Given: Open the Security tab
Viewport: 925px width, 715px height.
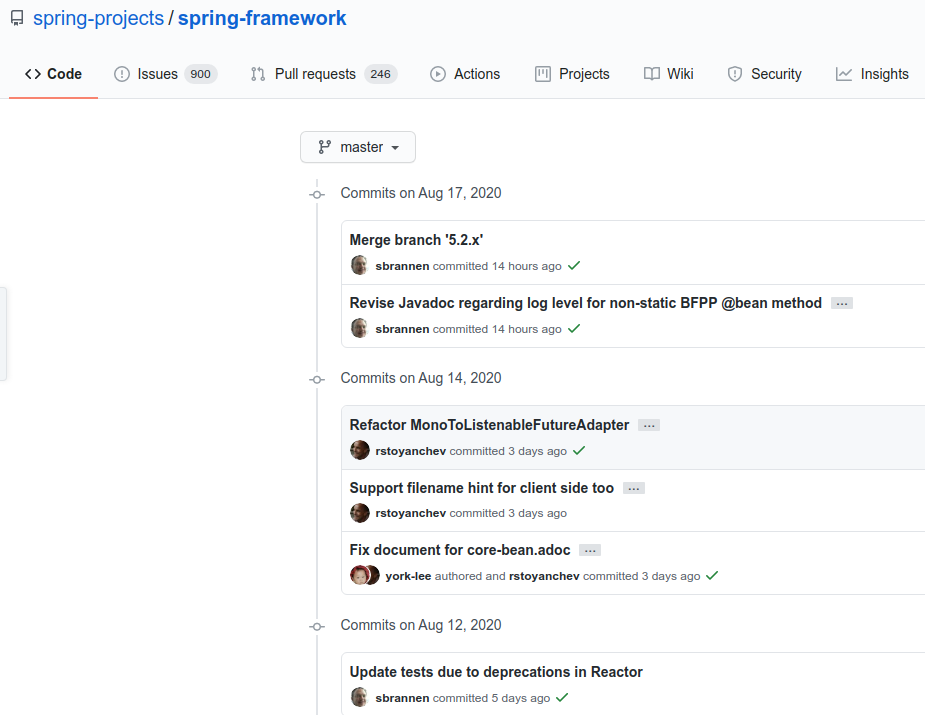Looking at the screenshot, I should 765,74.
